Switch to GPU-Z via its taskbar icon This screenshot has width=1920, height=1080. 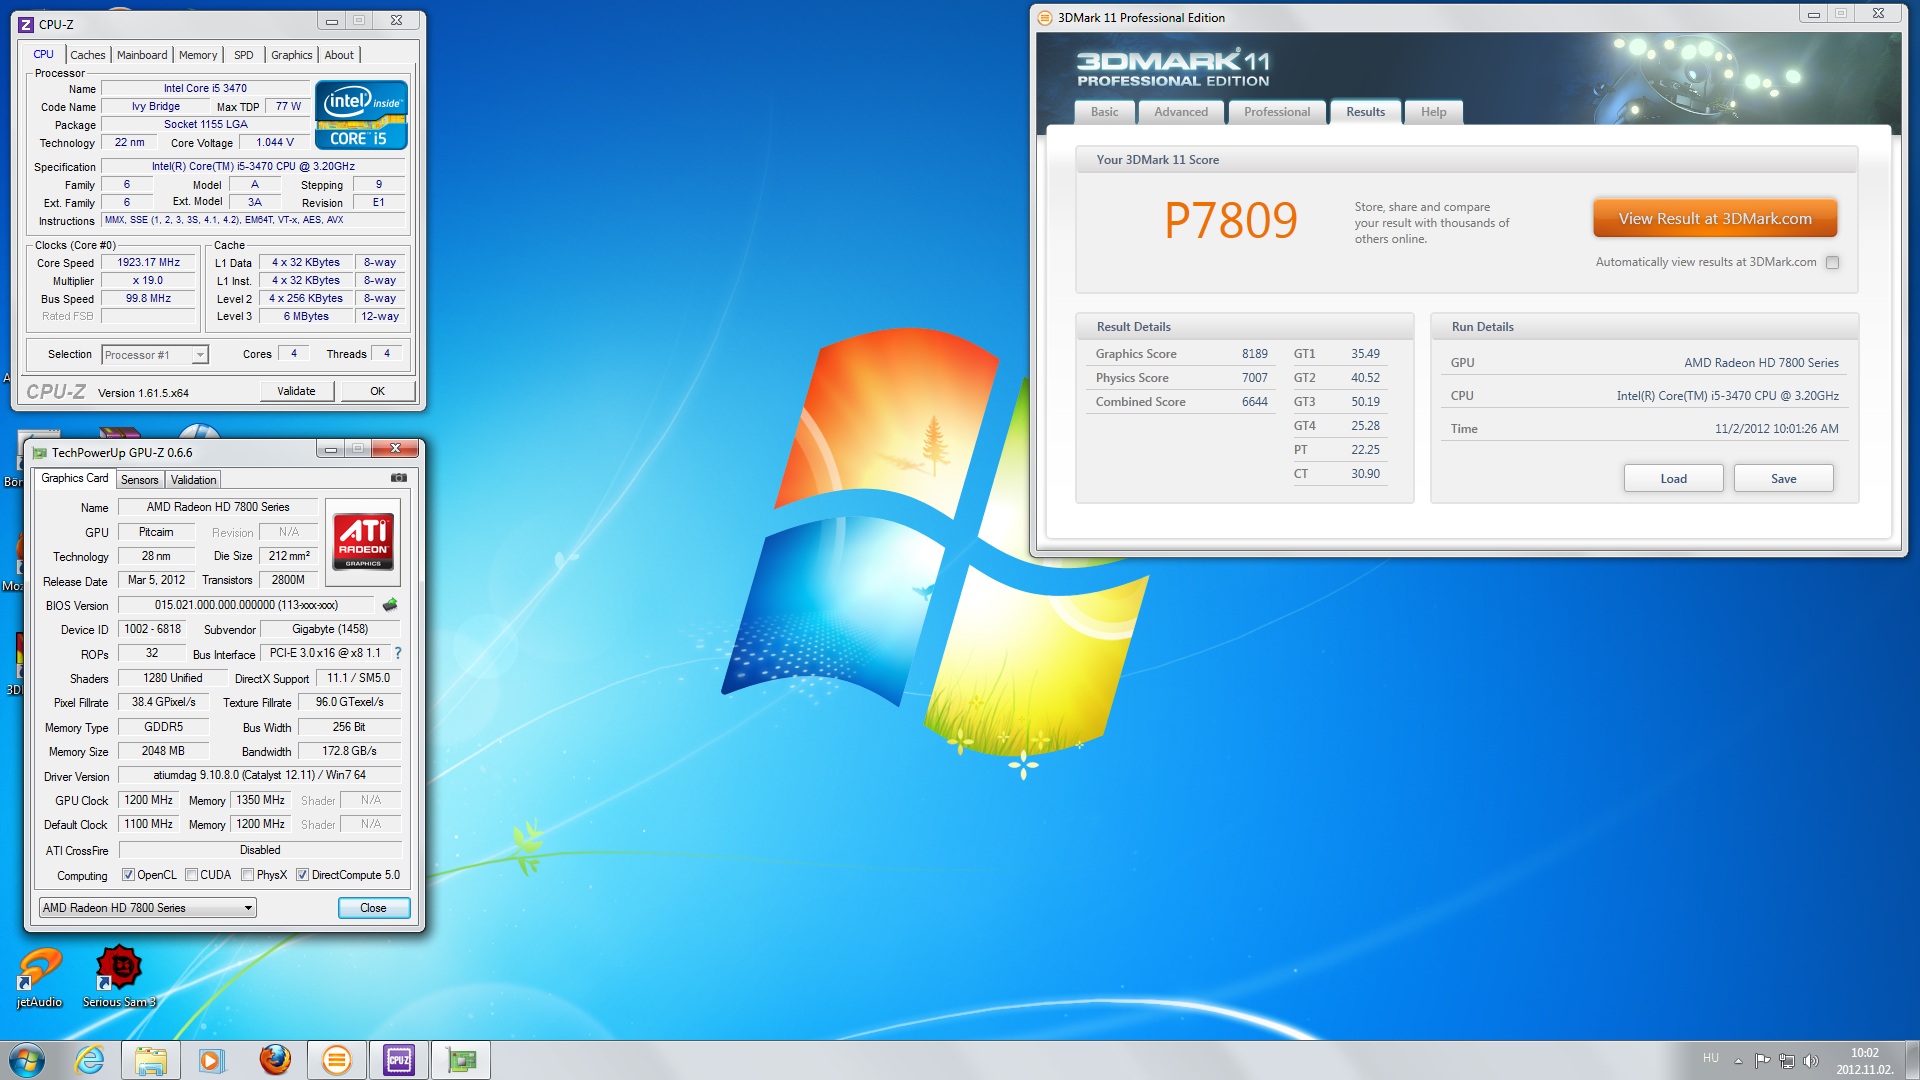pyautogui.click(x=461, y=1060)
